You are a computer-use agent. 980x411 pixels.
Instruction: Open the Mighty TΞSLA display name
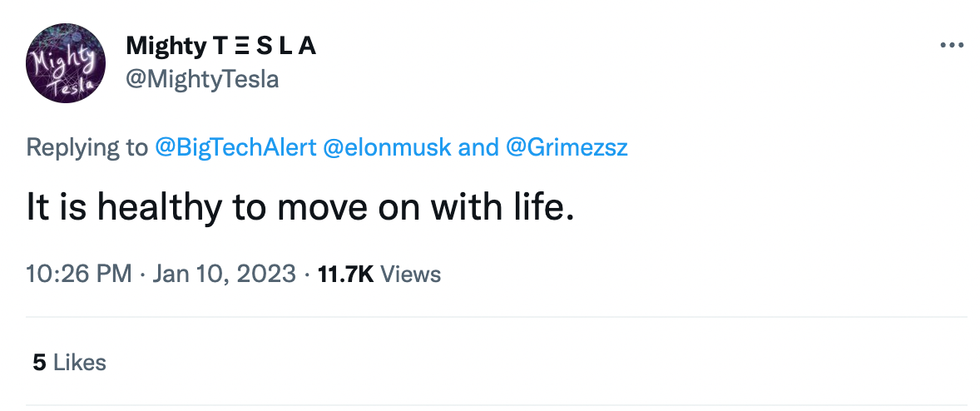pyautogui.click(x=221, y=46)
